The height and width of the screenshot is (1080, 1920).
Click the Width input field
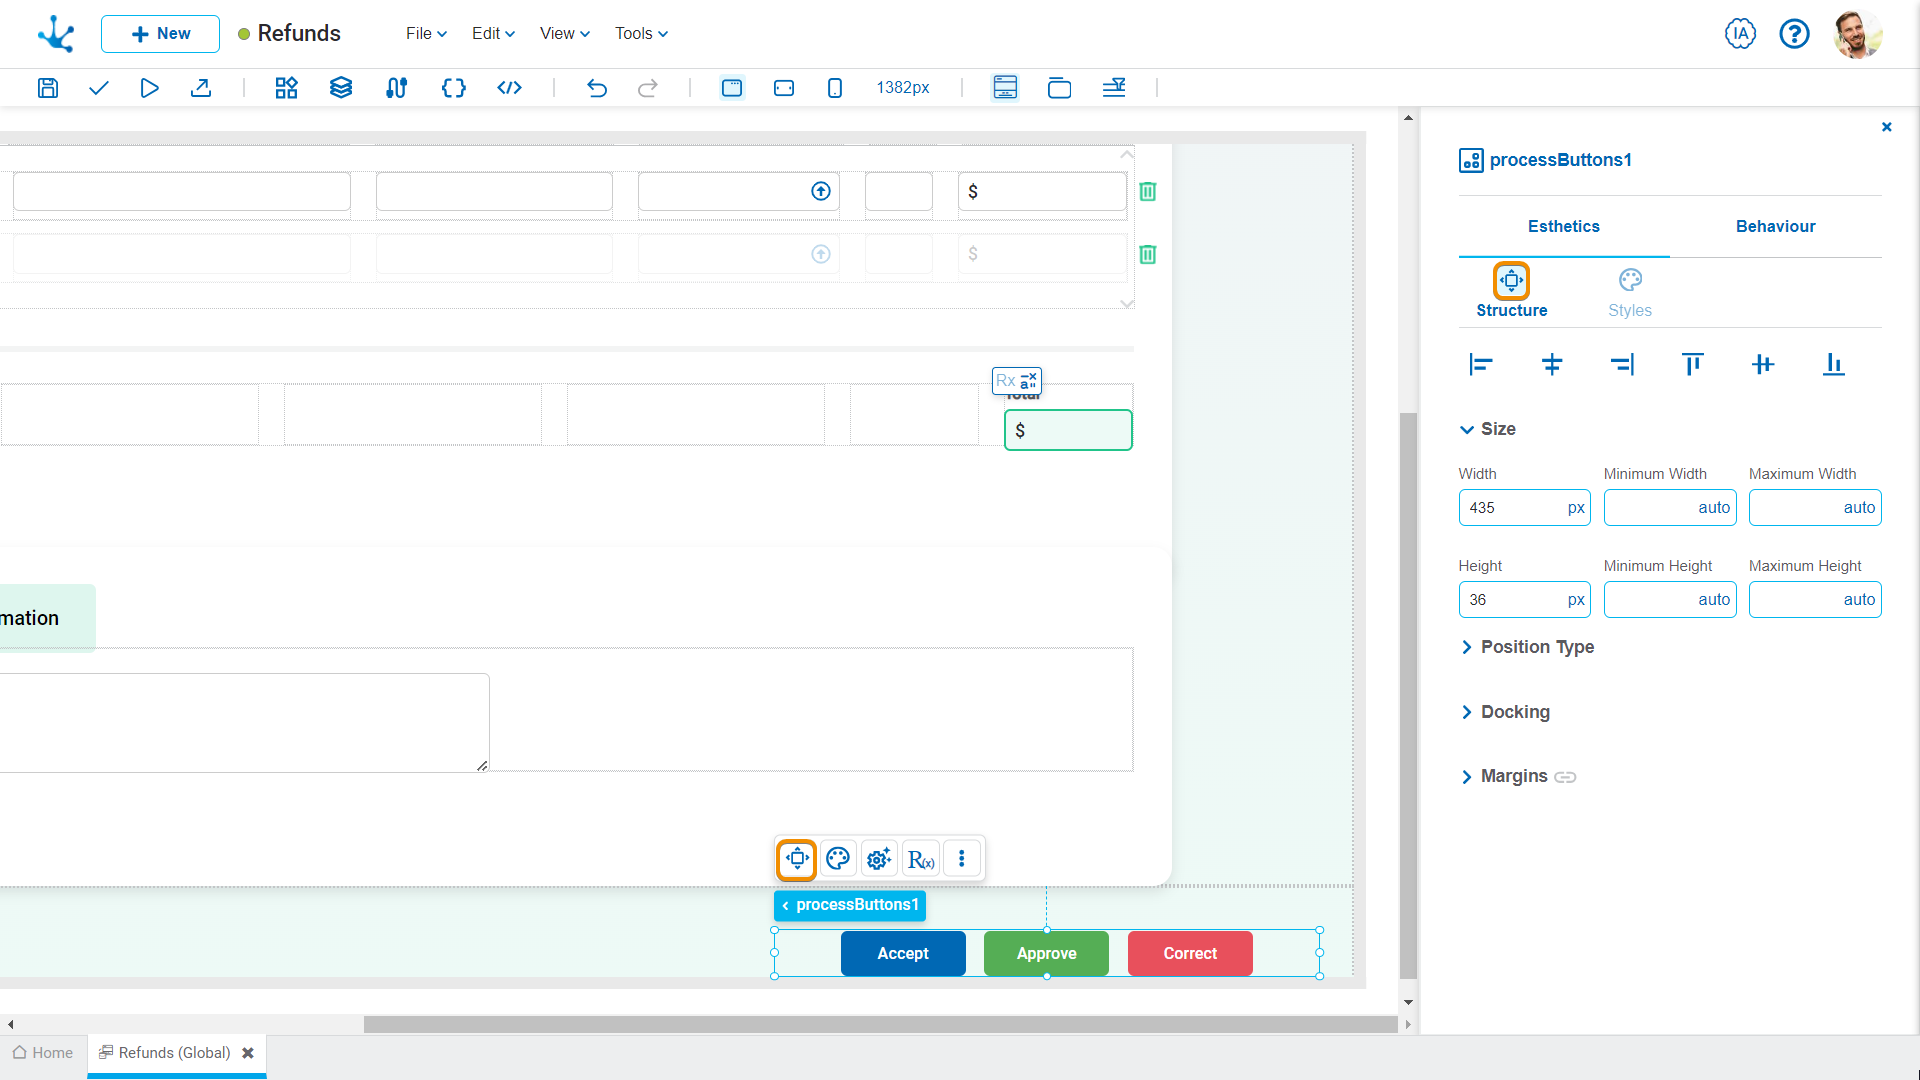1524,508
